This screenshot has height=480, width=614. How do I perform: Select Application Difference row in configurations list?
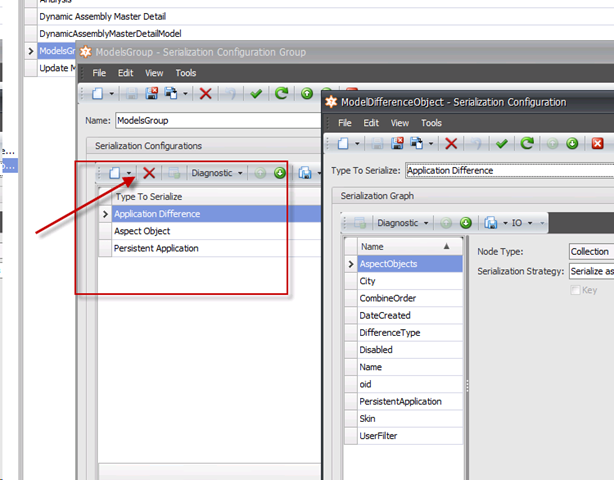coord(210,214)
